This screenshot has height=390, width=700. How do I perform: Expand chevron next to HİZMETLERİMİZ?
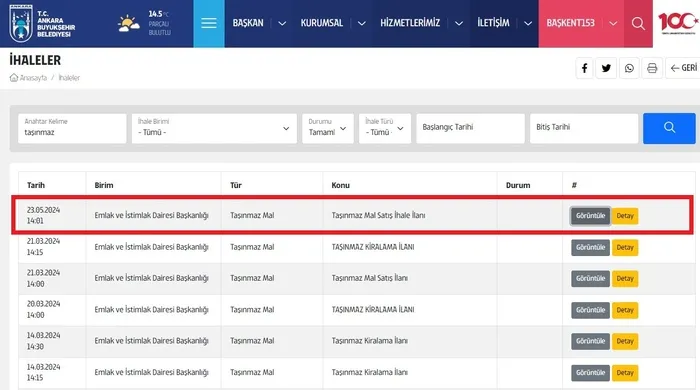pos(458,24)
